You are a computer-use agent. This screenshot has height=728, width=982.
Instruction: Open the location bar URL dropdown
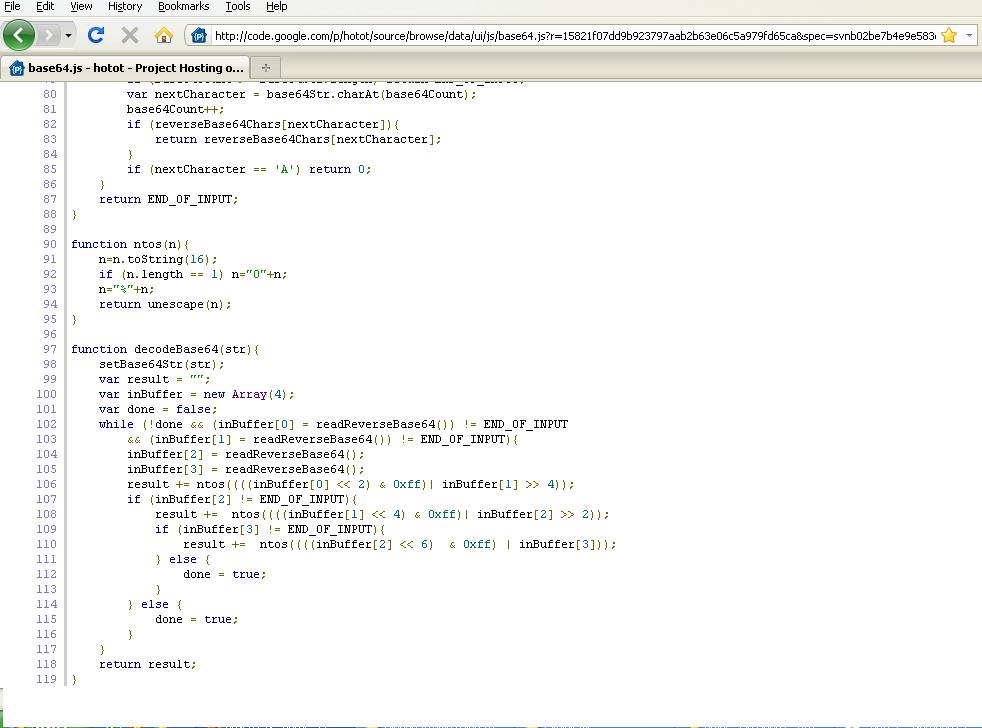[x=971, y=33]
